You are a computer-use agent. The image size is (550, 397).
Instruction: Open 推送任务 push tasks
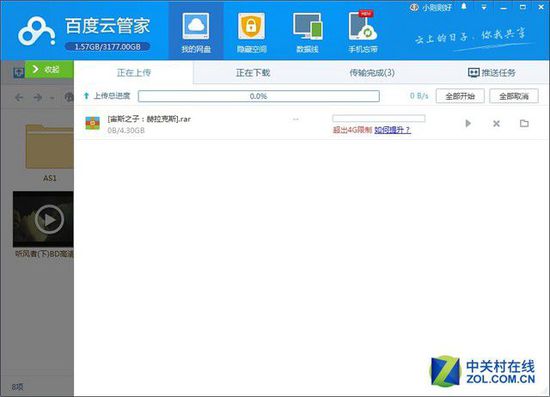tap(492, 73)
